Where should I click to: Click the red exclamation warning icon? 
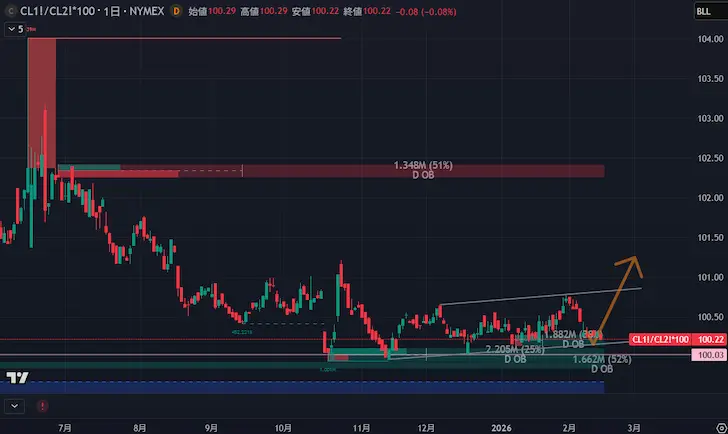click(x=42, y=406)
